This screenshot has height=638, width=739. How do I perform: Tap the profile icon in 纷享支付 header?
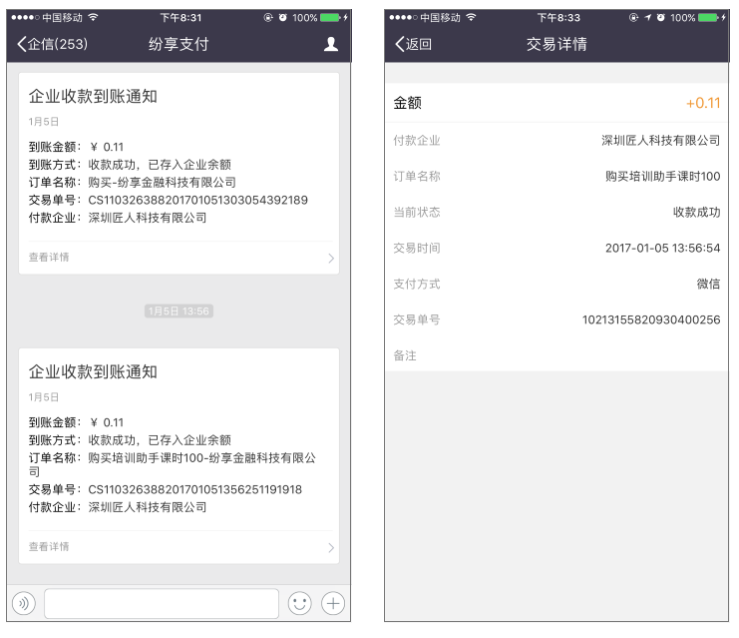tap(330, 44)
